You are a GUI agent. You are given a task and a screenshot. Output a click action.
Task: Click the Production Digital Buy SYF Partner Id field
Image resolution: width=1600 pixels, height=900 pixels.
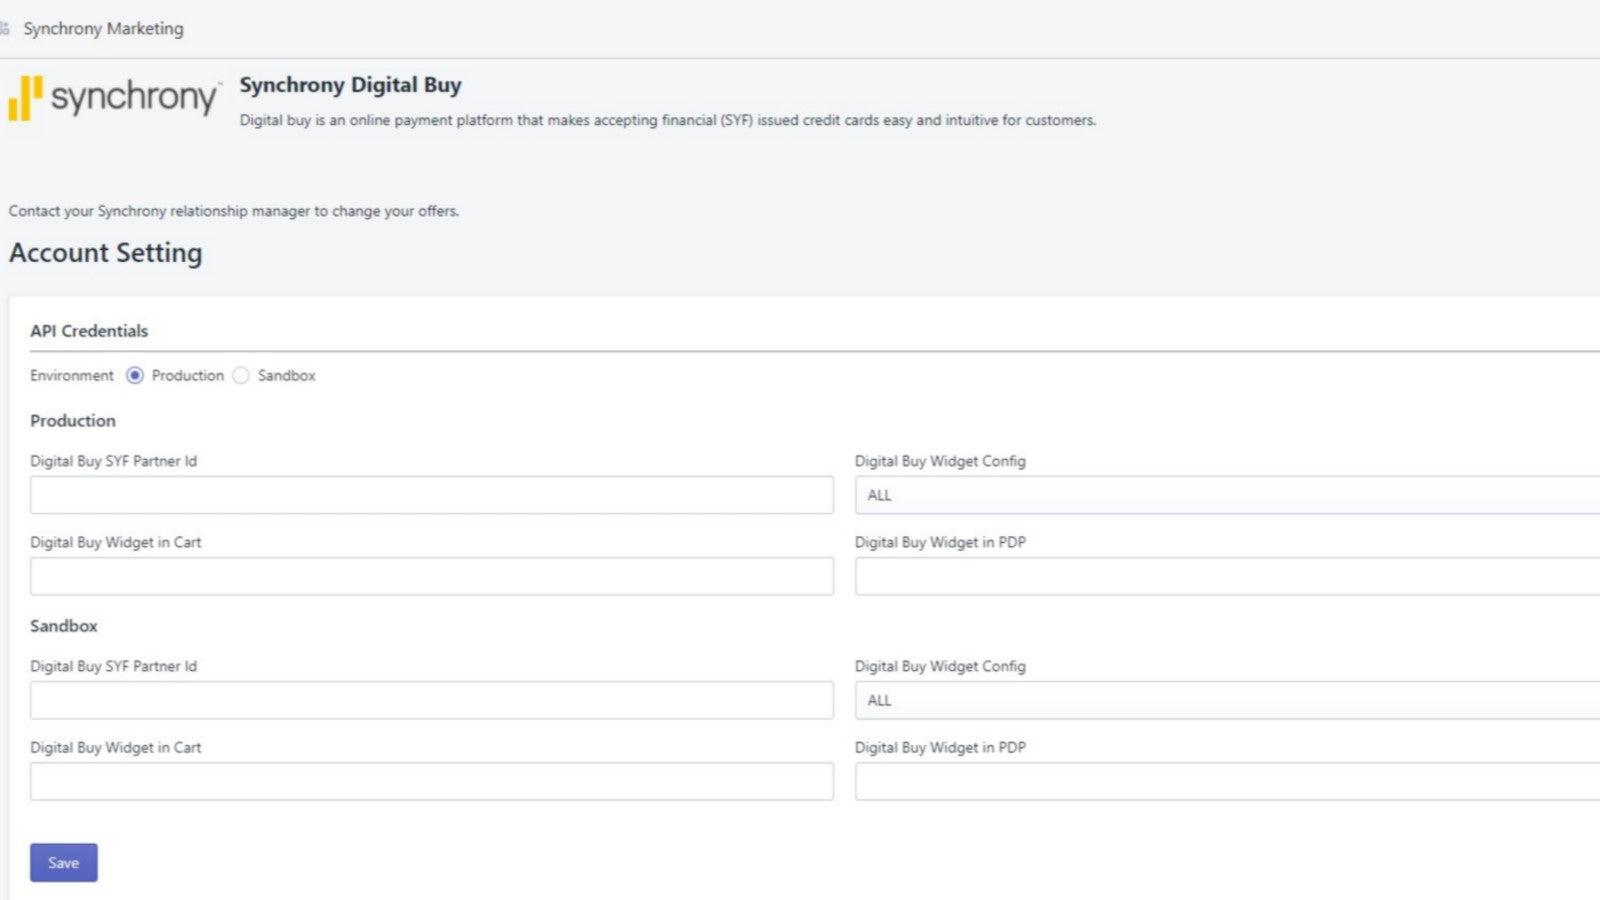point(432,495)
